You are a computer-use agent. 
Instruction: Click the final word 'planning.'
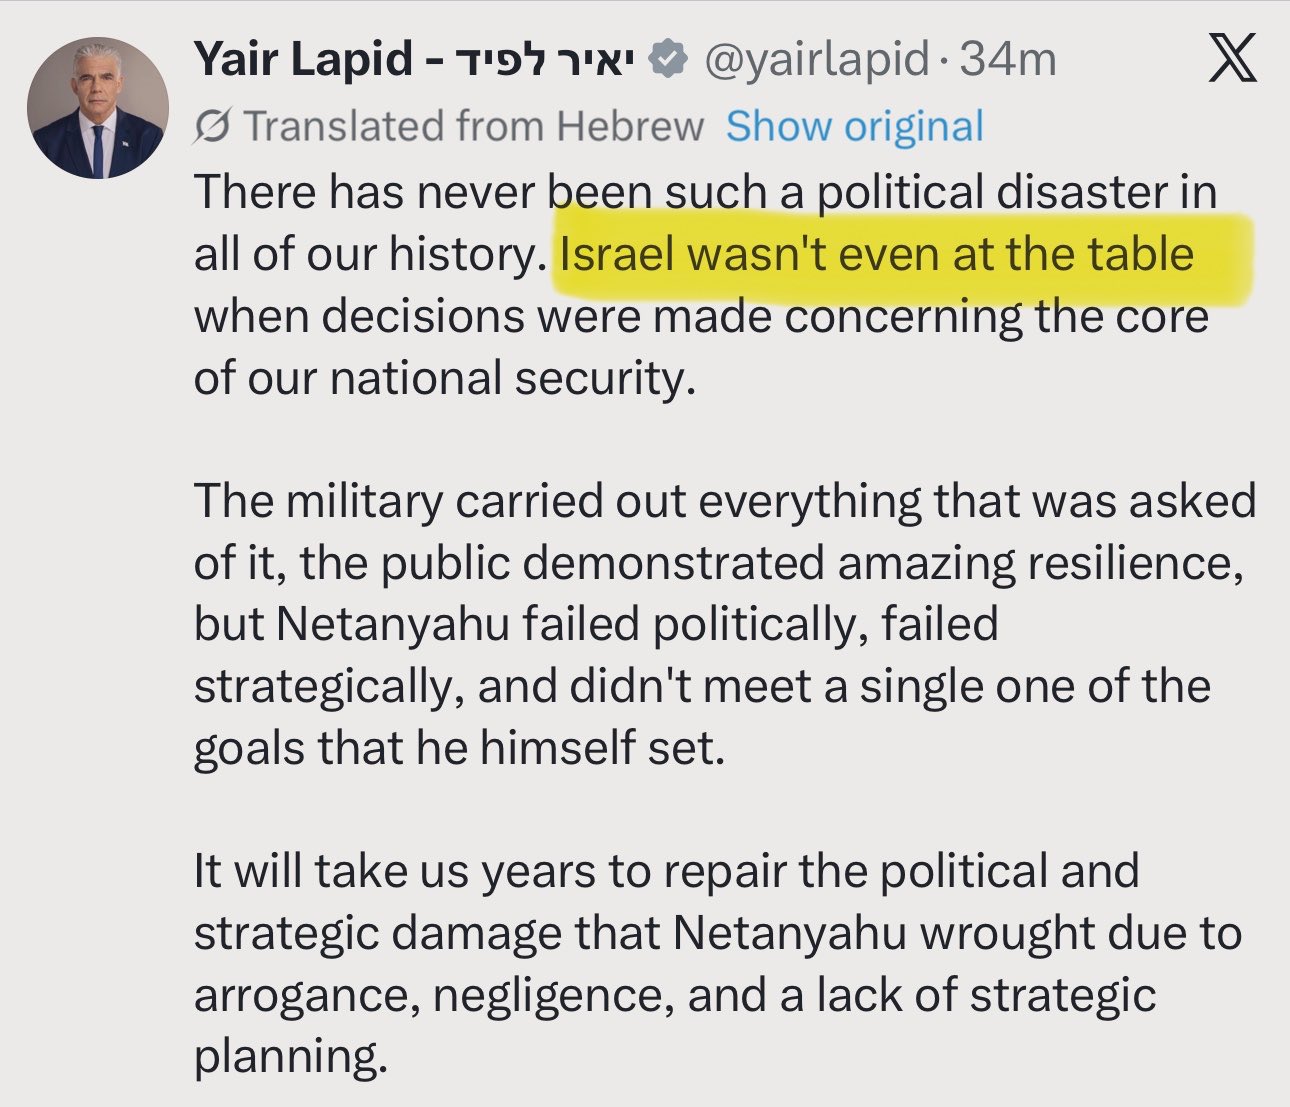(x=290, y=1057)
